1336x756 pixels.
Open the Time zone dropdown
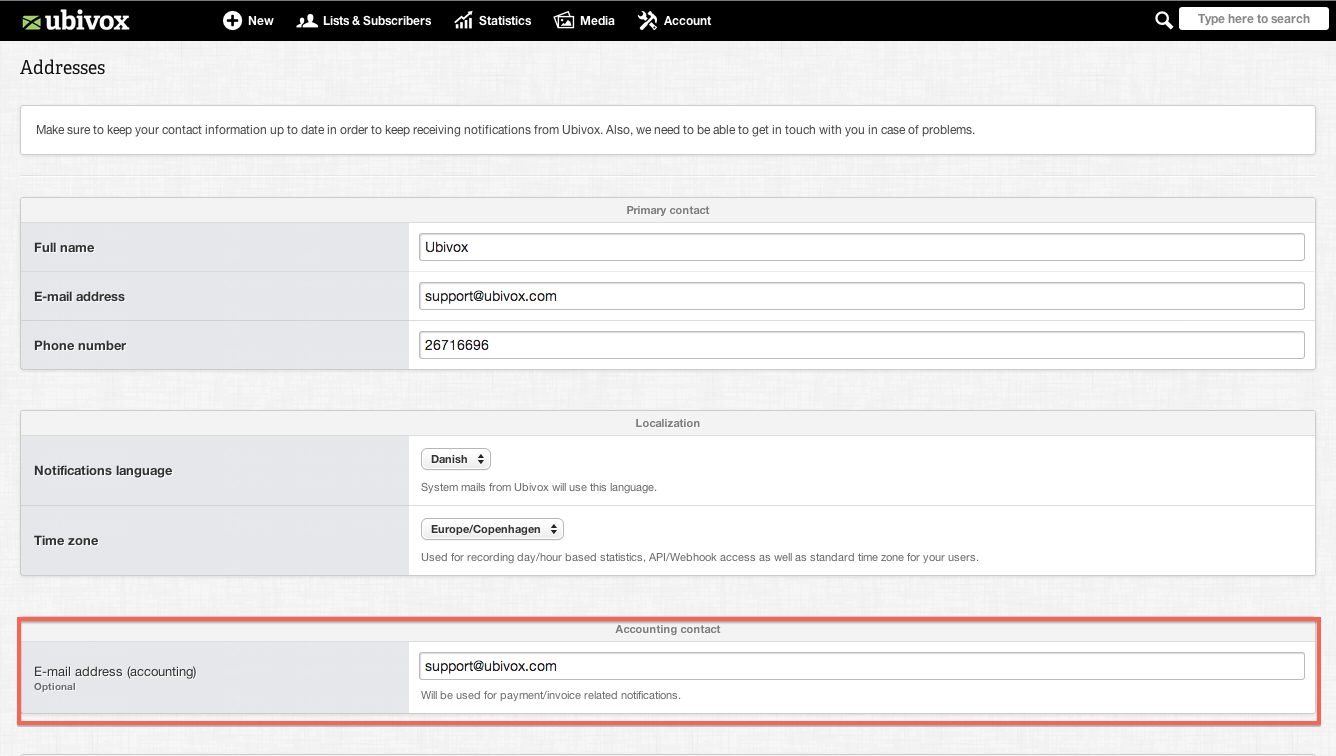(x=493, y=529)
